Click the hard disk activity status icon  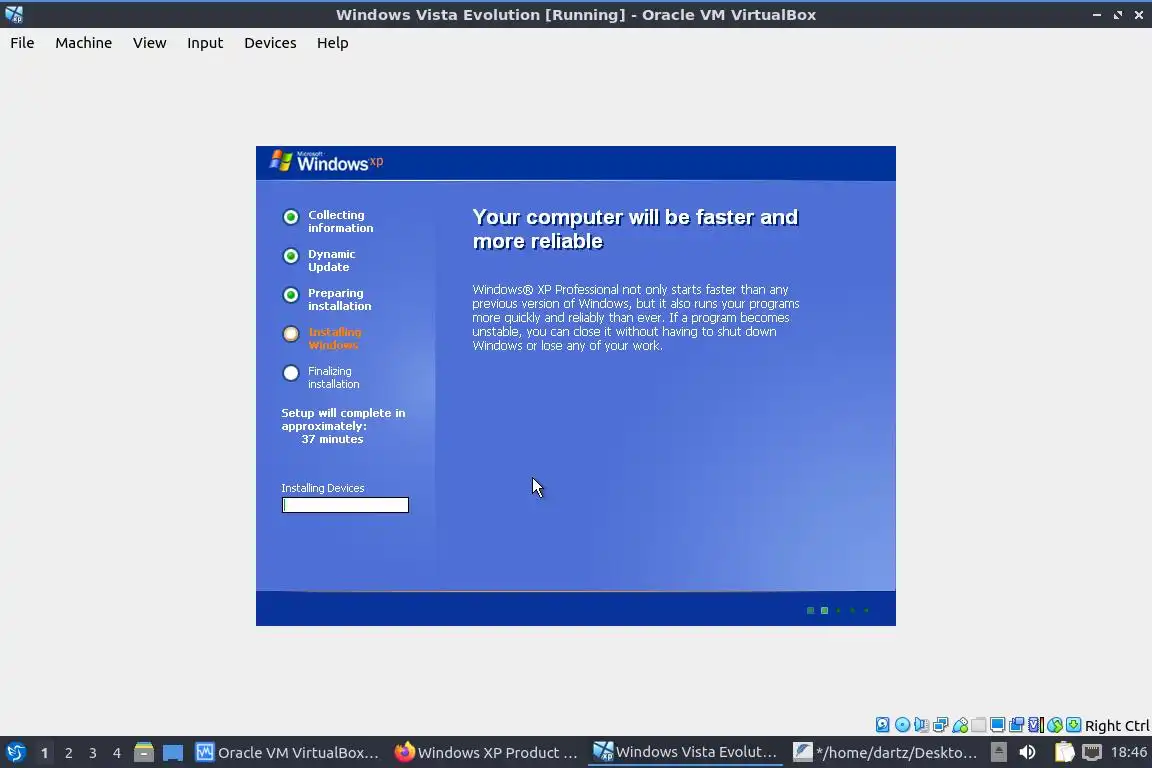882,725
